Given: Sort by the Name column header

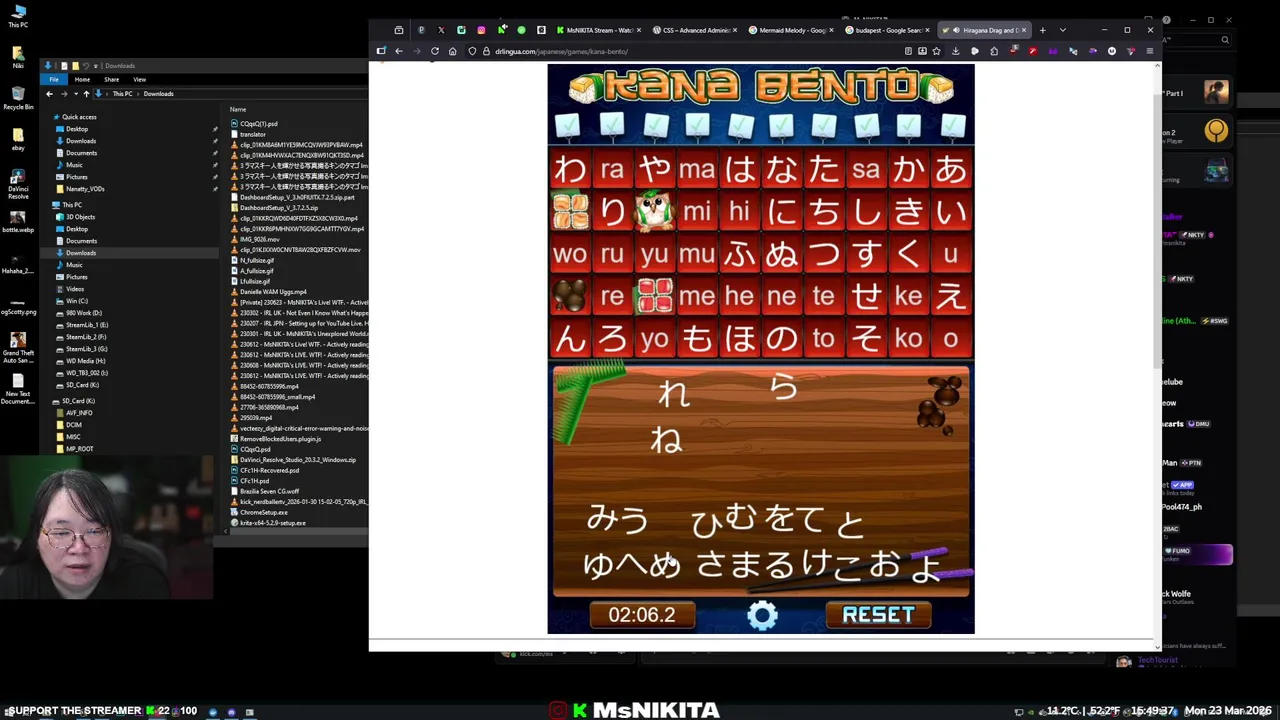Looking at the screenshot, I should (238, 109).
